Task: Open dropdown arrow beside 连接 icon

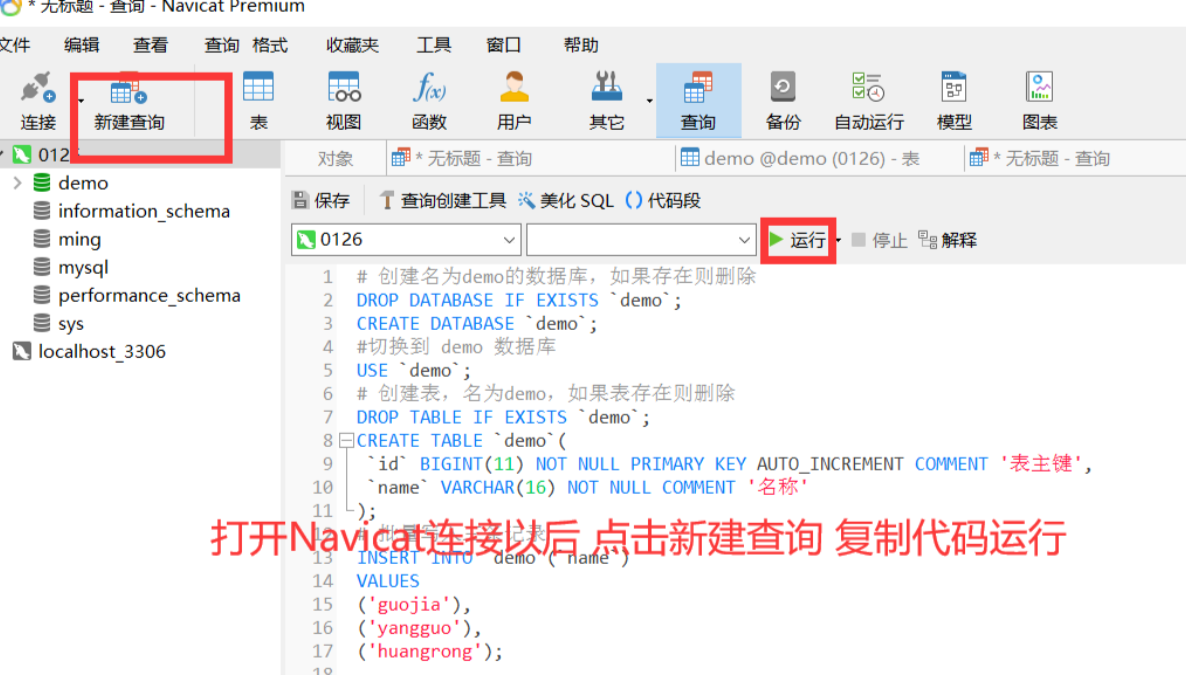Action: [81, 101]
